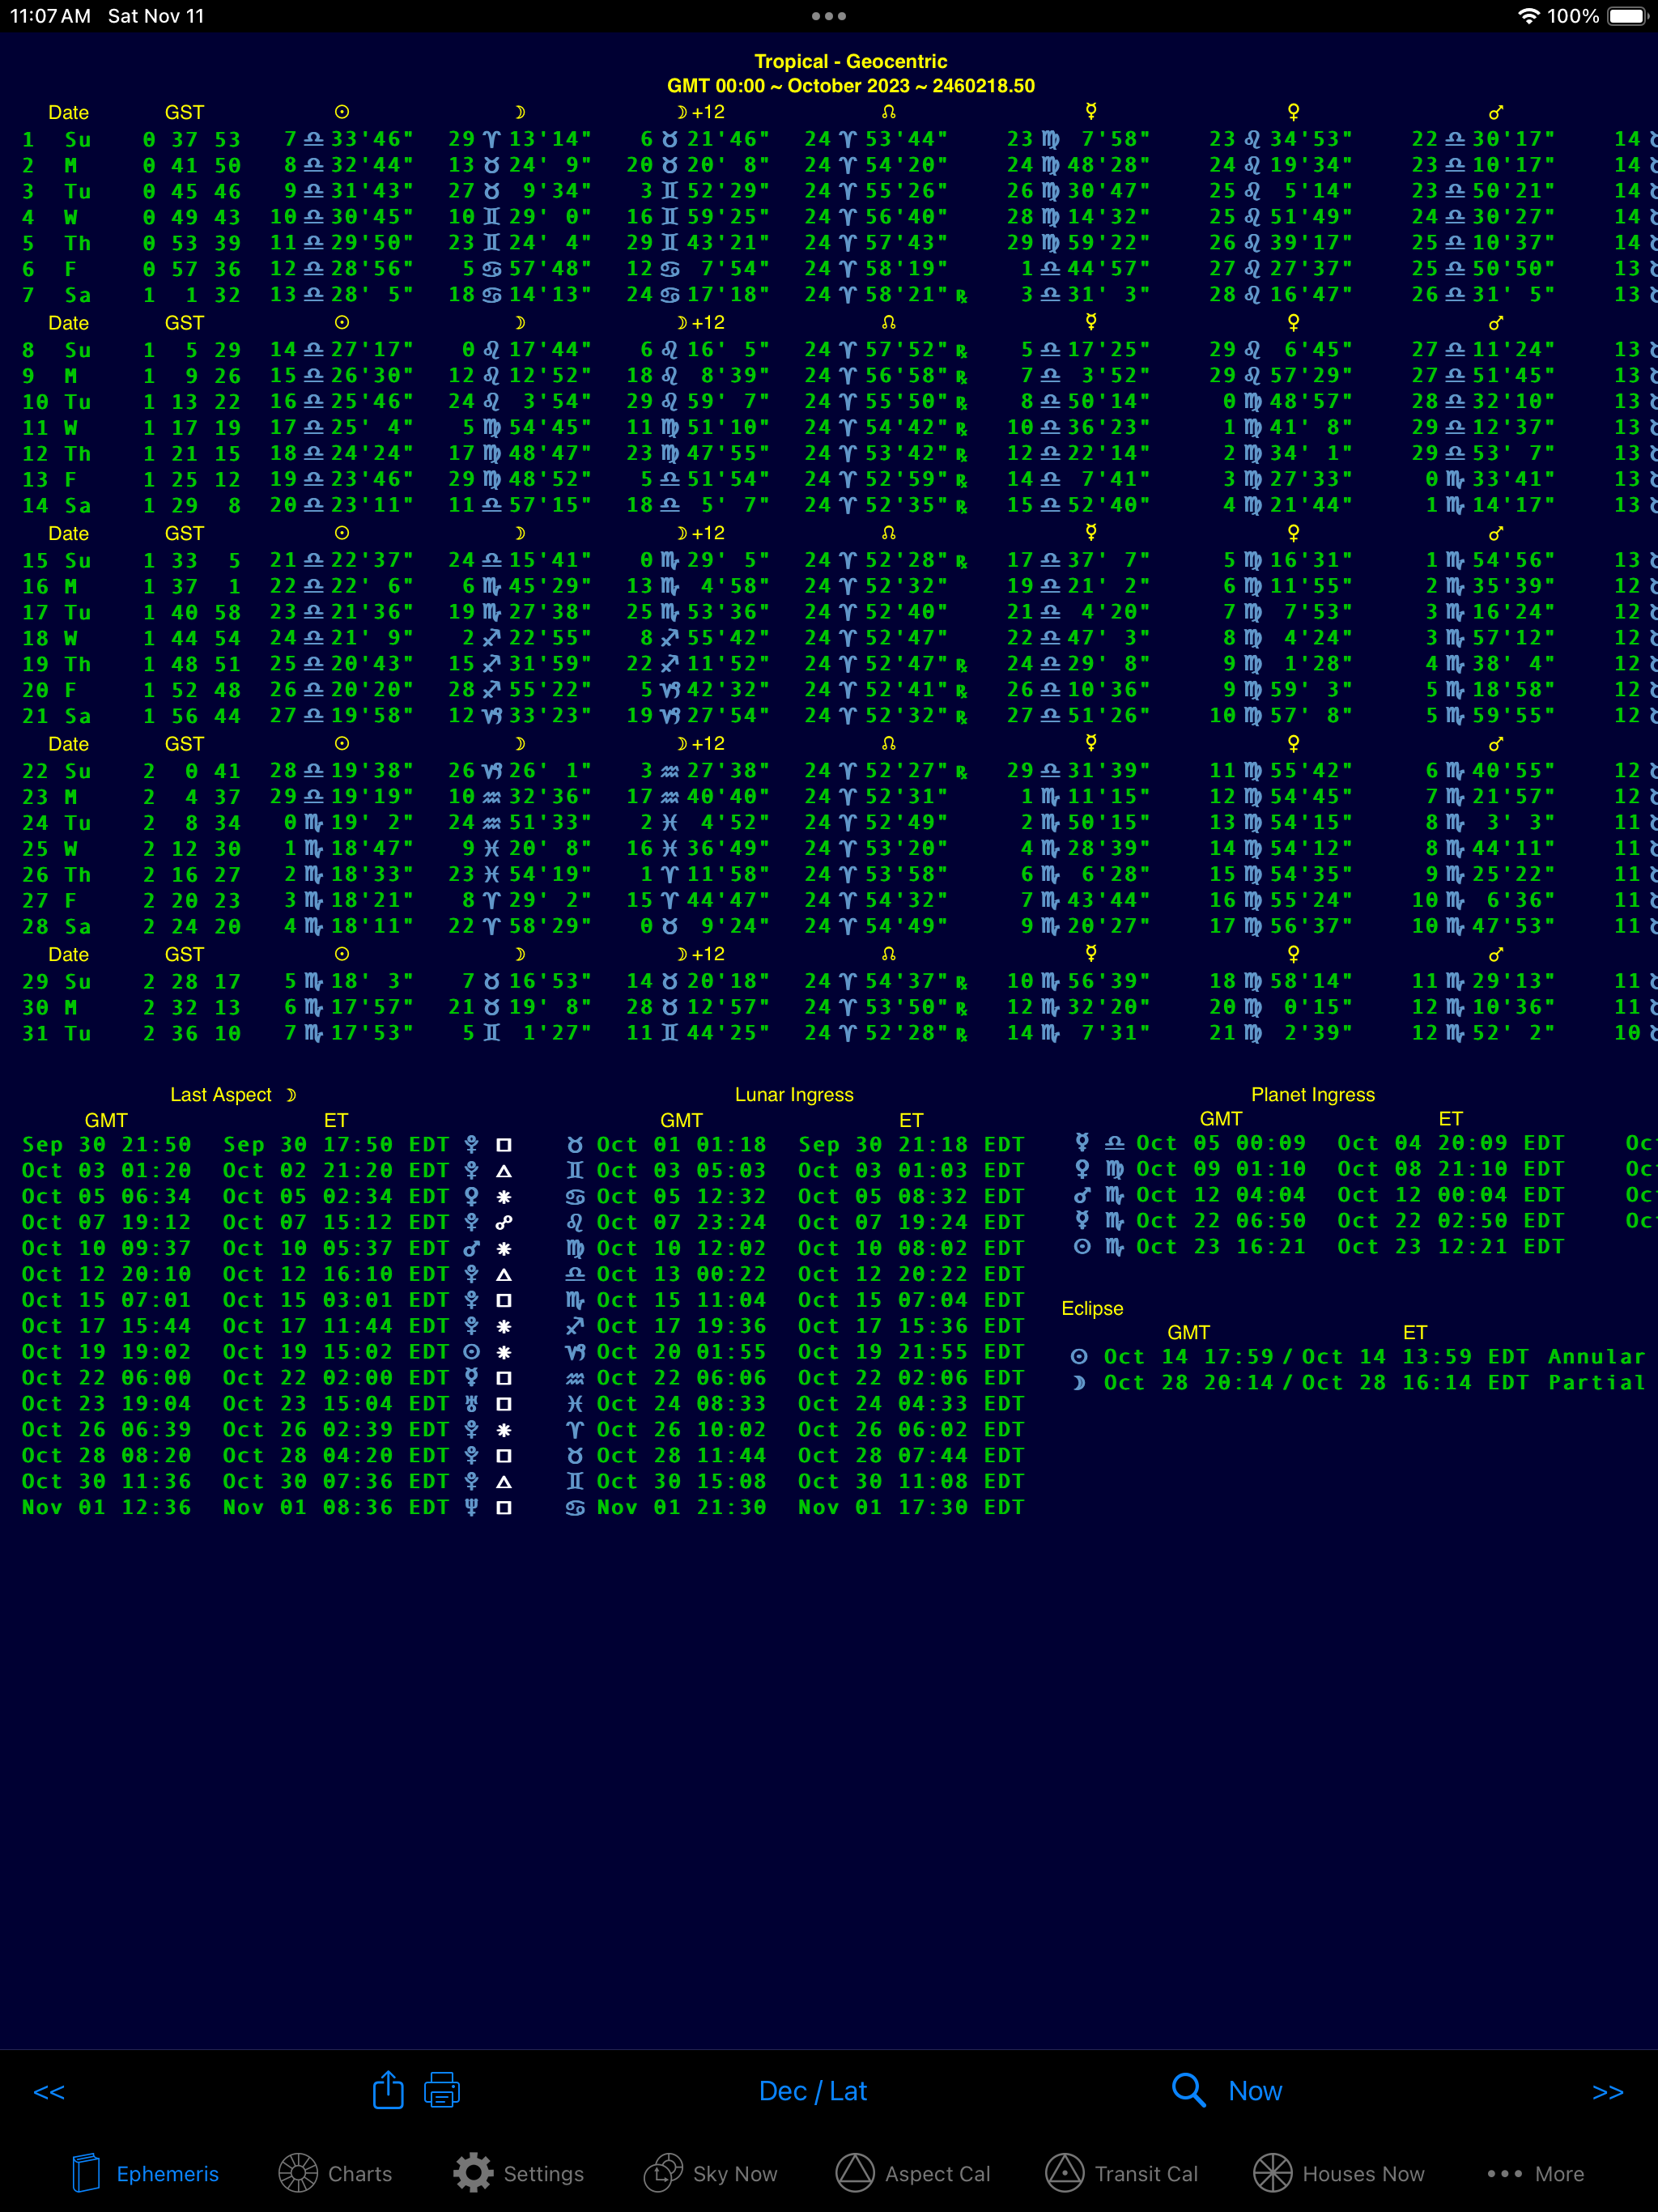Tap the Mercury symbol header, first week

tap(1091, 111)
